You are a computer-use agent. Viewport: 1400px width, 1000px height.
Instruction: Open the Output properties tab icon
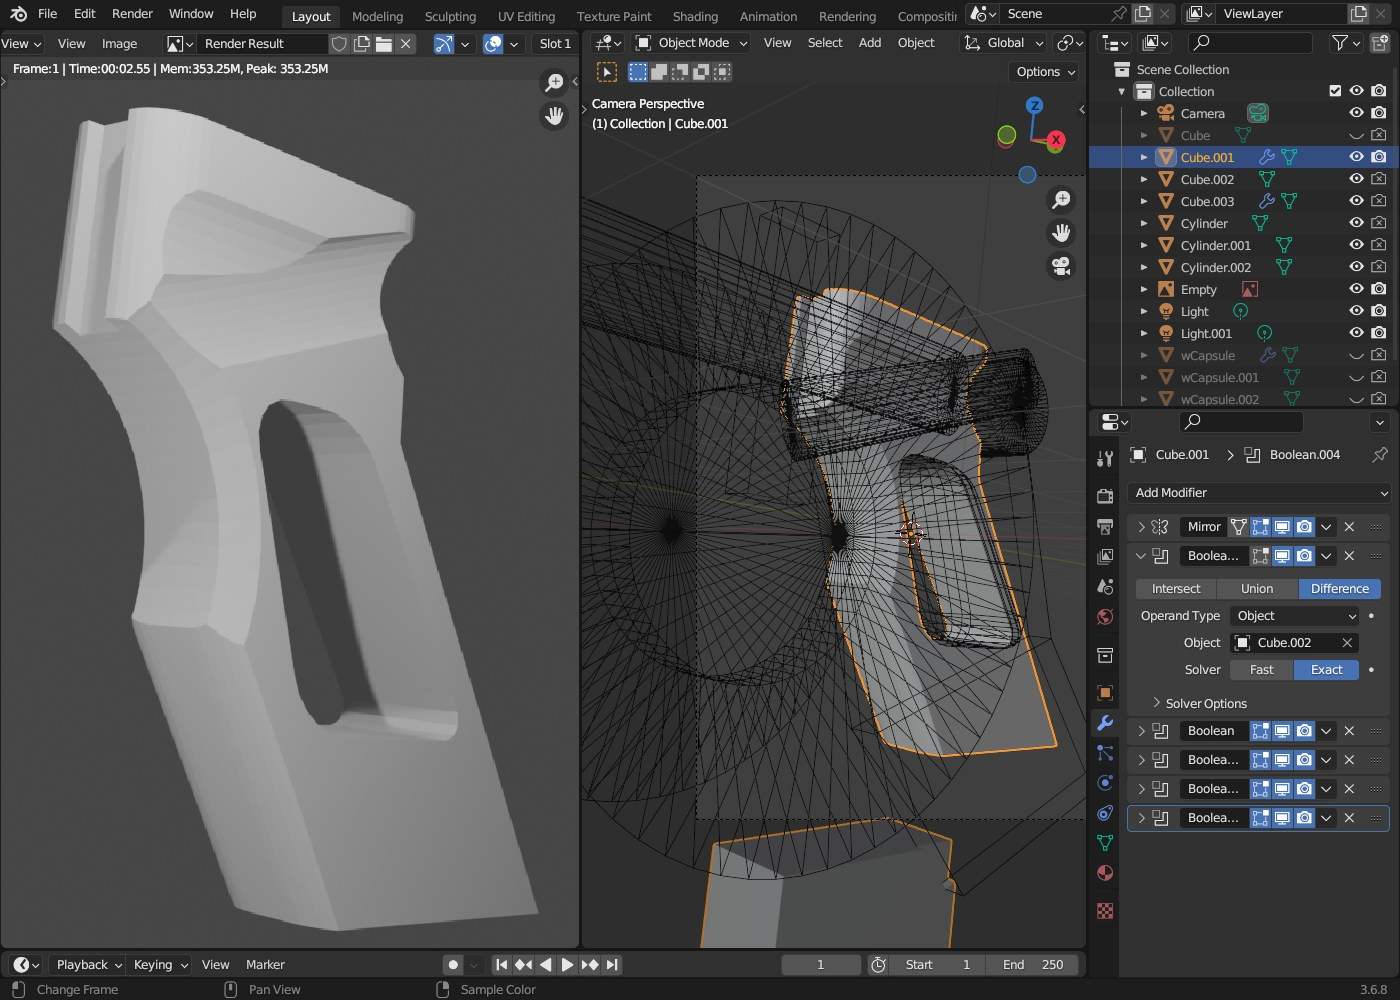click(x=1105, y=526)
